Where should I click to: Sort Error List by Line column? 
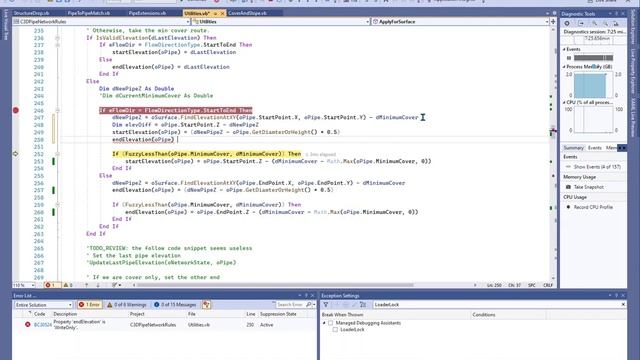251,314
